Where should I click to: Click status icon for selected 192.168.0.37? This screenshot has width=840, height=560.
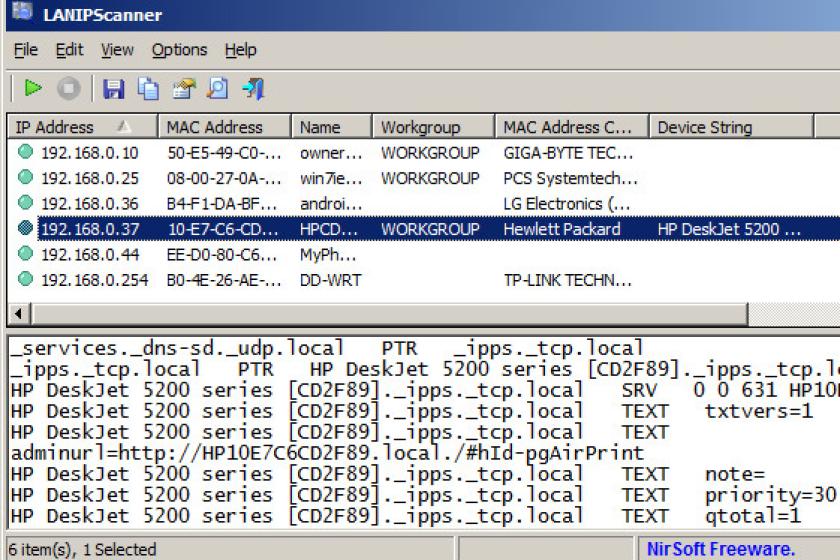click(25, 228)
